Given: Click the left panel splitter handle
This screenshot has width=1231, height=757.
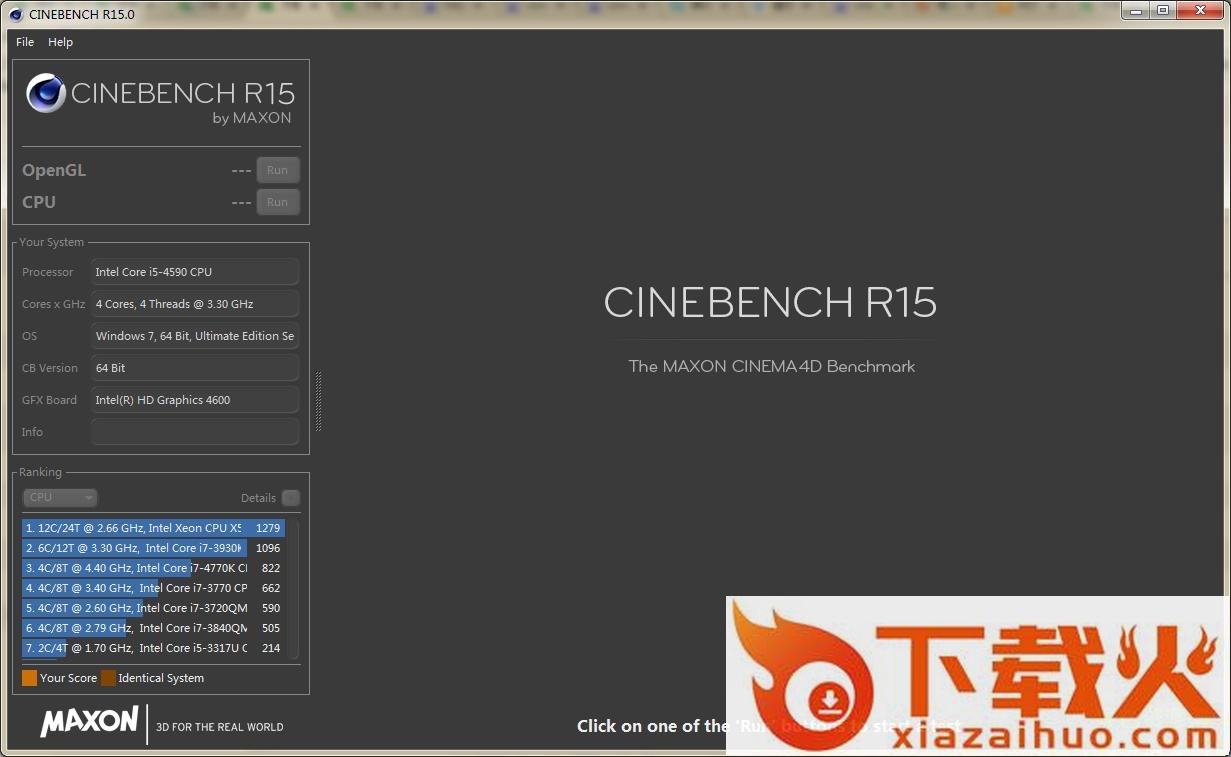Looking at the screenshot, I should (318, 401).
